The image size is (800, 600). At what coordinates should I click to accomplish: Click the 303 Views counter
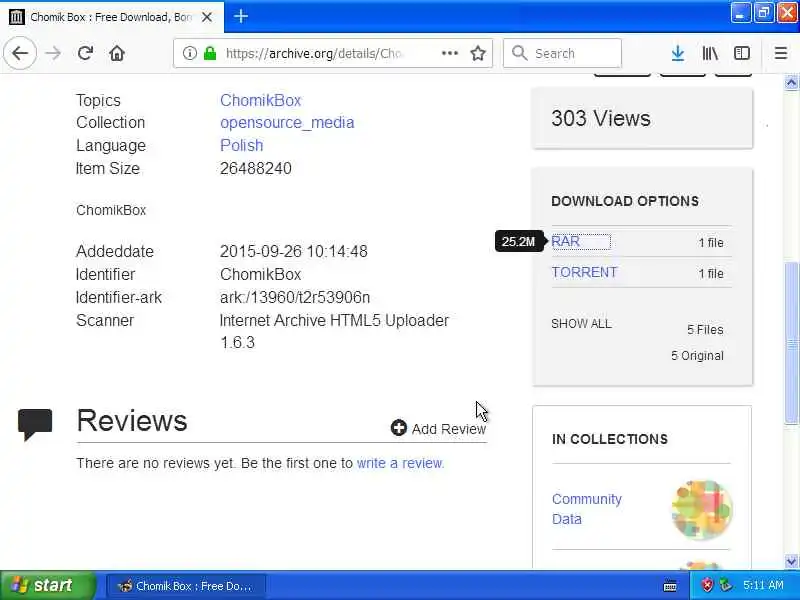pos(601,118)
